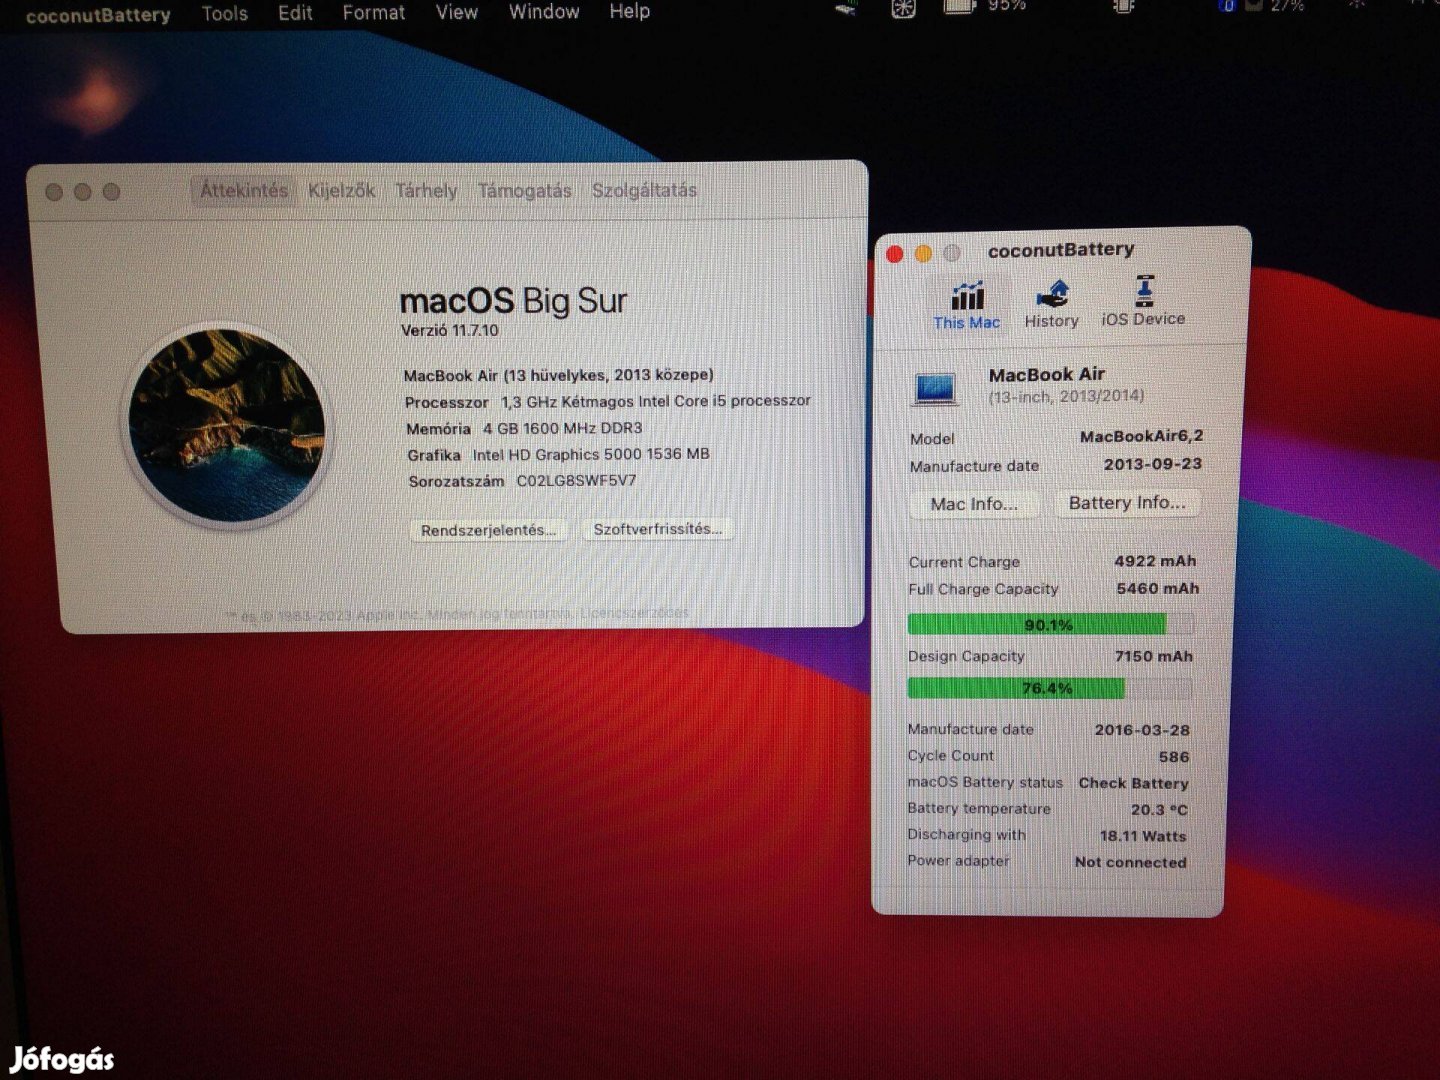Click Mac Manufacture date 2013-09-23
The width and height of the screenshot is (1440, 1080).
tap(1152, 464)
